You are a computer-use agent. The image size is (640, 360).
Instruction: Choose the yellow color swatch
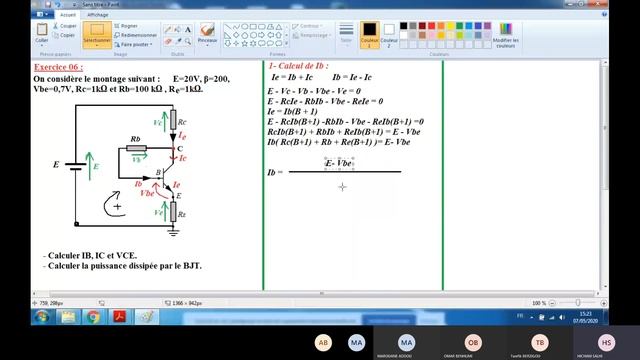(450, 26)
